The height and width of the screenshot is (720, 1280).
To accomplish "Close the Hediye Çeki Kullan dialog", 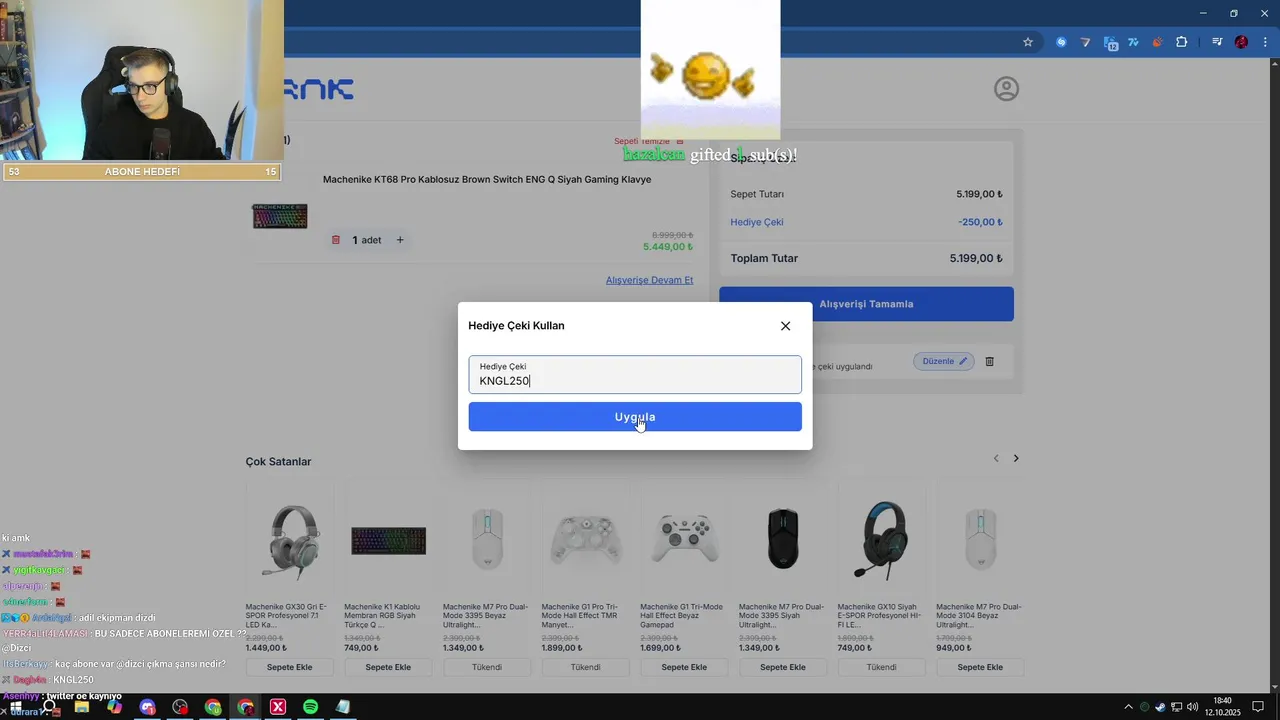I will (x=785, y=326).
